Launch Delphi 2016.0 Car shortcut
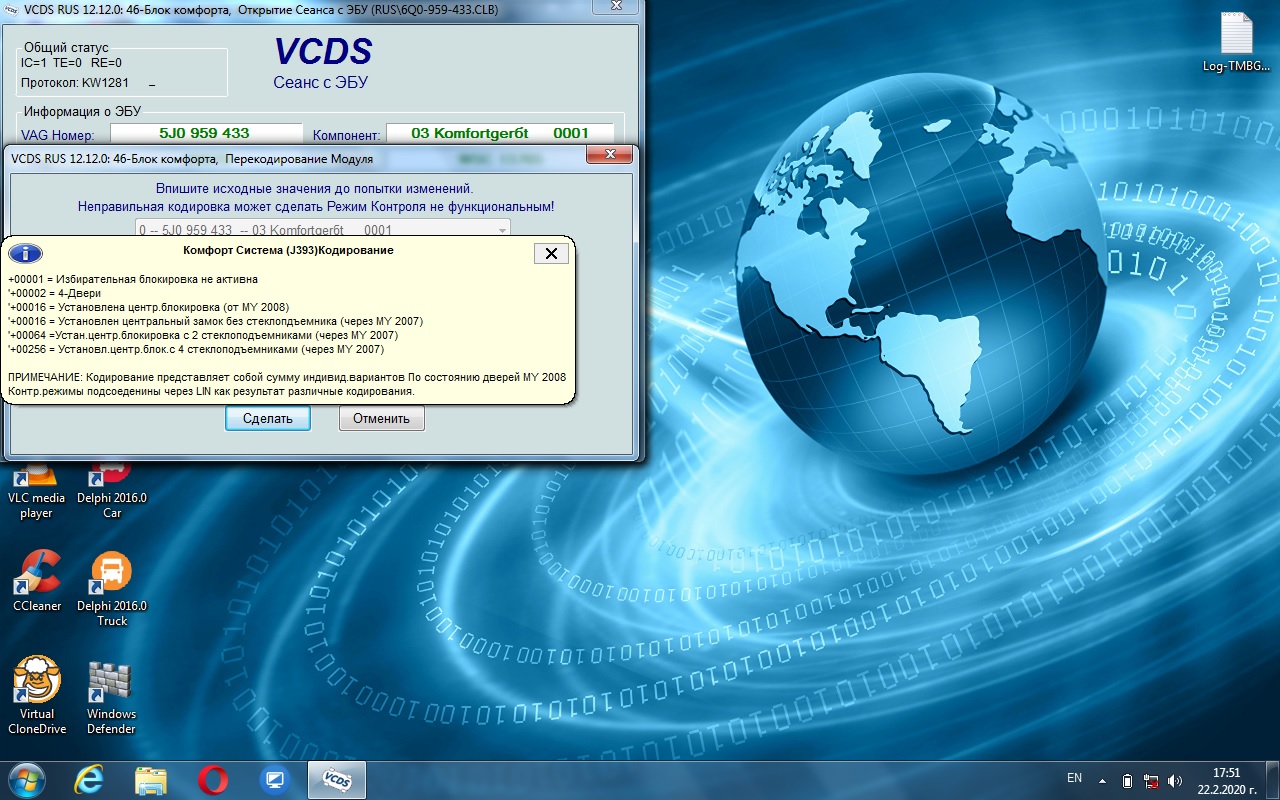 coord(112,490)
